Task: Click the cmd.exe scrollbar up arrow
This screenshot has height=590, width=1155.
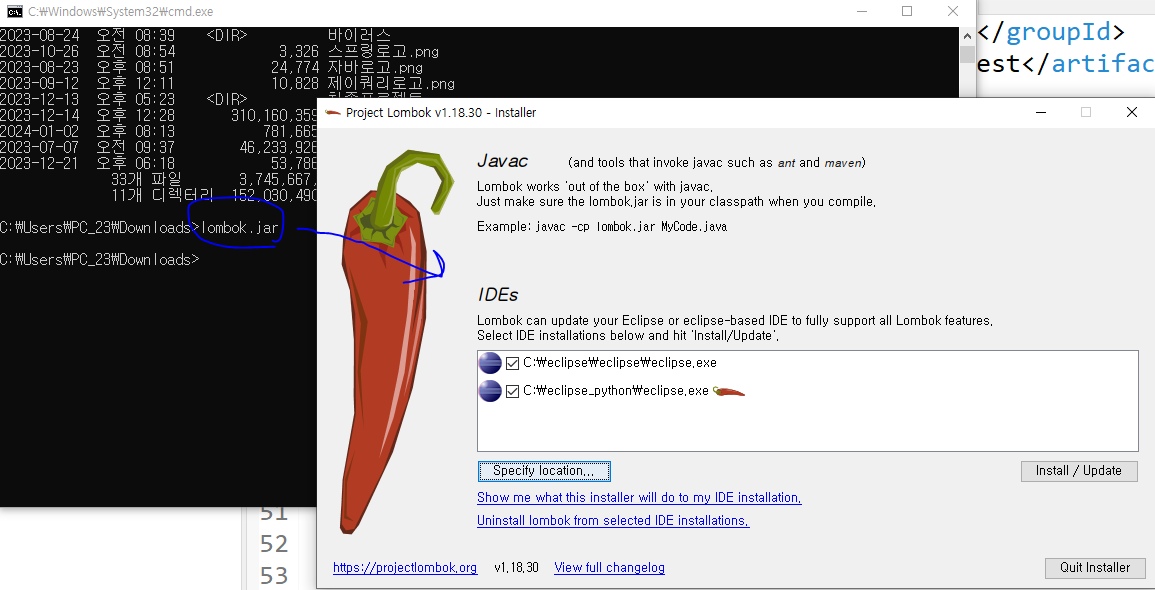Action: pos(967,35)
